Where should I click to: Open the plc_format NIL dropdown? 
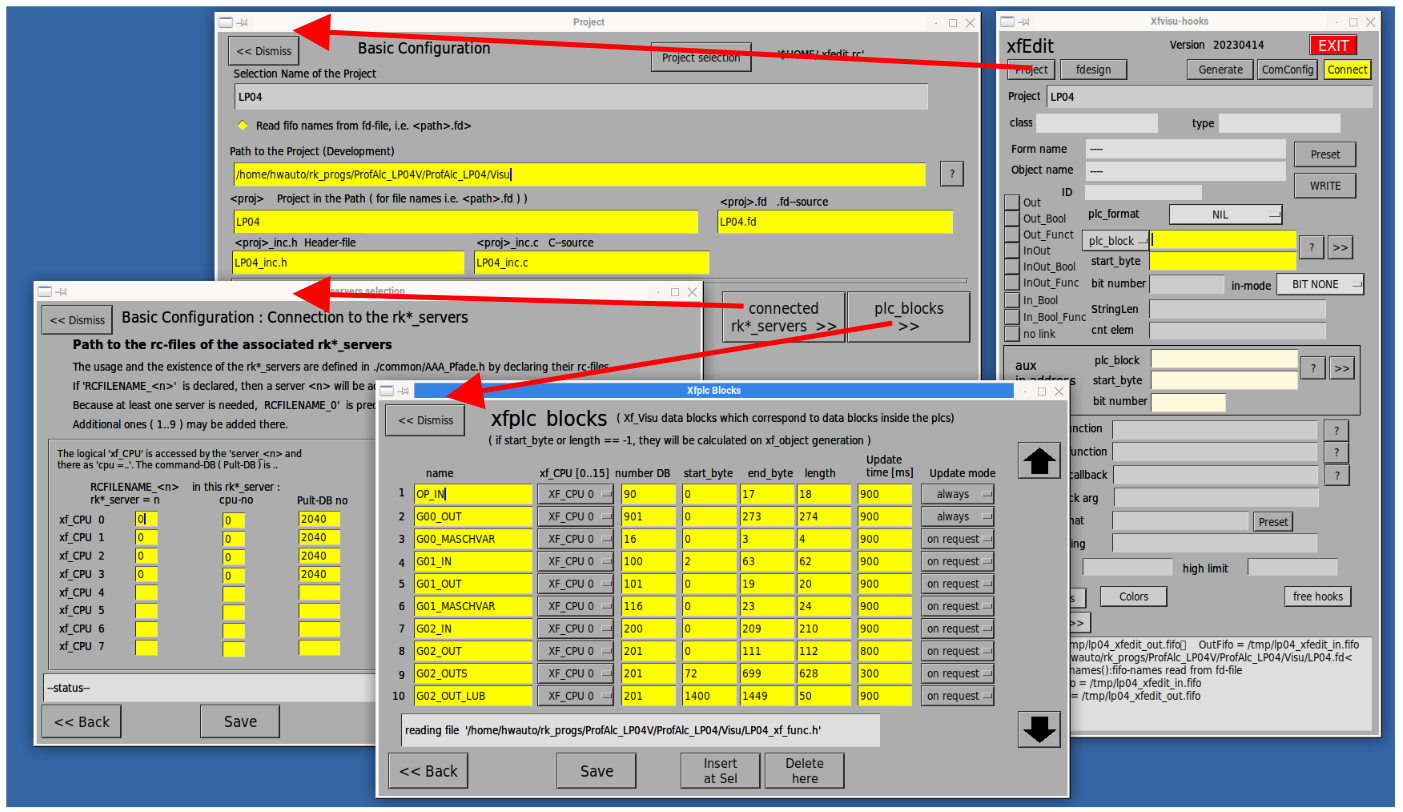pyautogui.click(x=1225, y=214)
